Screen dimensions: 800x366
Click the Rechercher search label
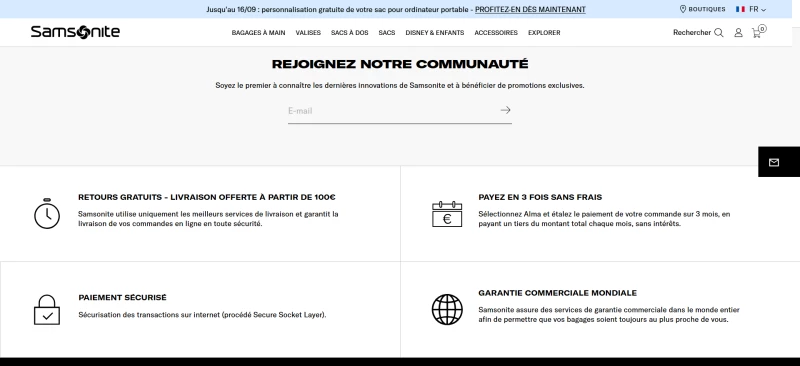pyautogui.click(x=692, y=33)
